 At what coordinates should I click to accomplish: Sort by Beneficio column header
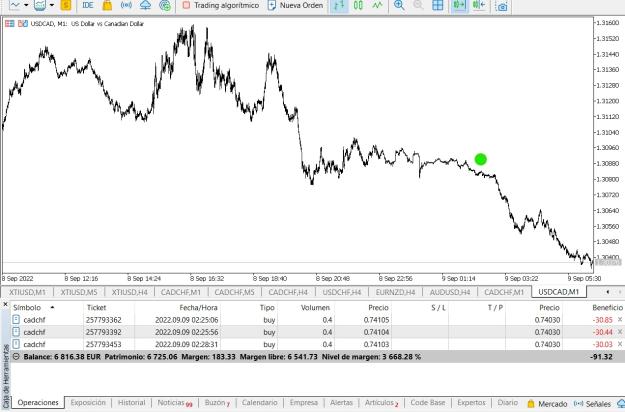pyautogui.click(x=607, y=308)
